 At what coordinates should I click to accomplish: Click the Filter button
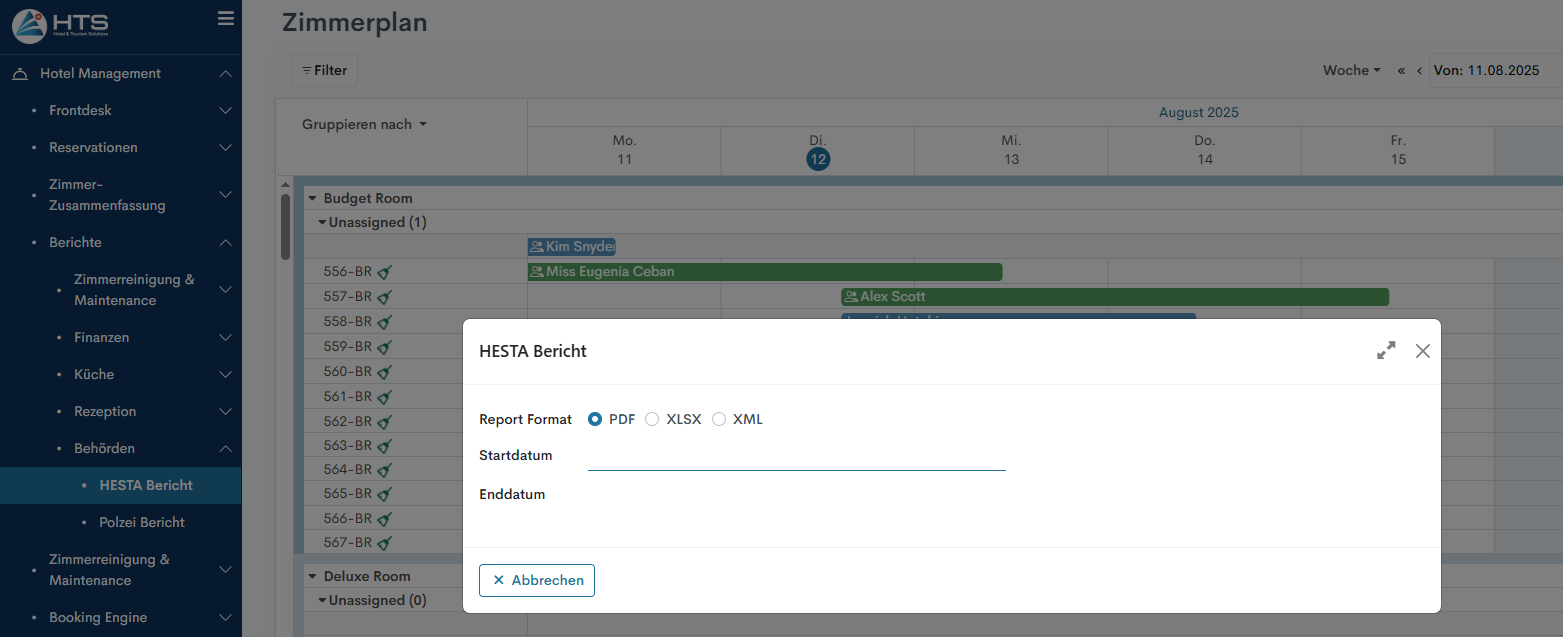324,71
